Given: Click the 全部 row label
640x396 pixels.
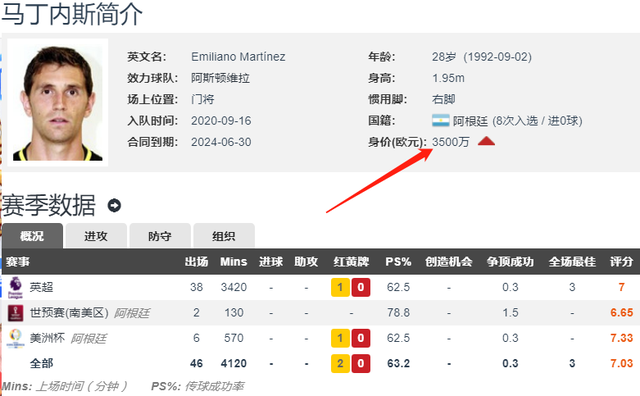Looking at the screenshot, I should pyautogui.click(x=41, y=363).
